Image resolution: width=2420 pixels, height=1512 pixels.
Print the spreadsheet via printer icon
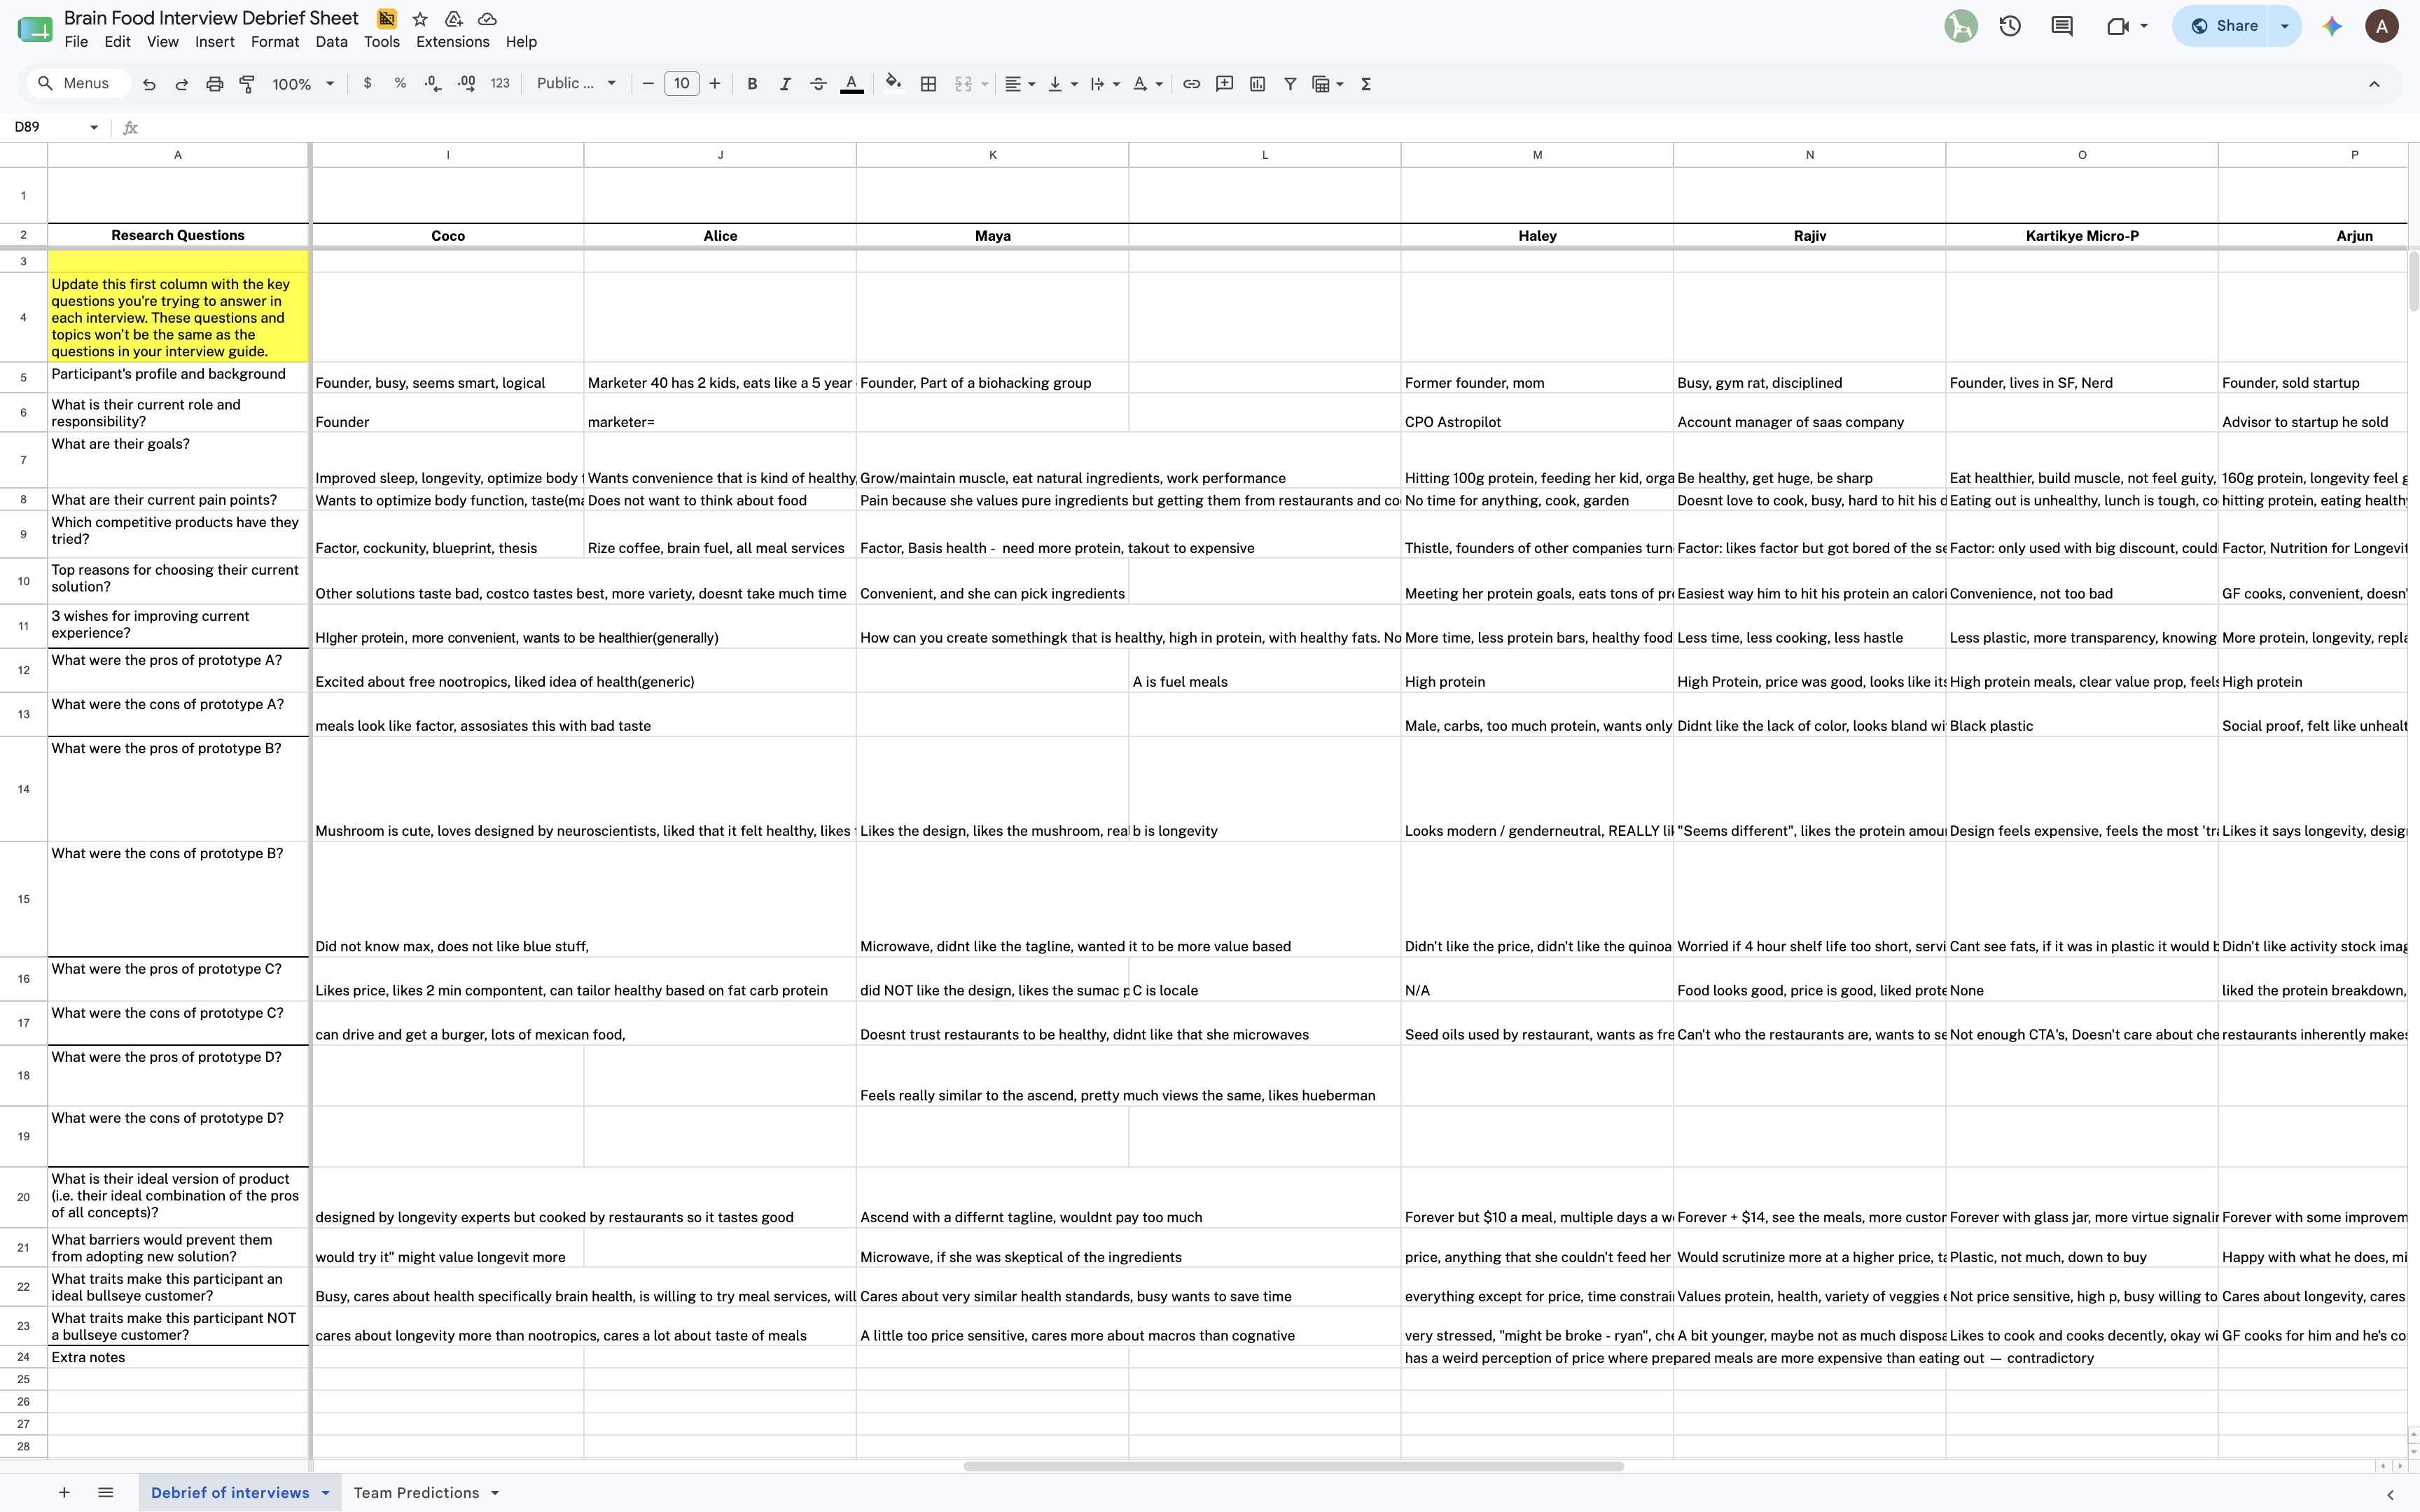point(214,84)
